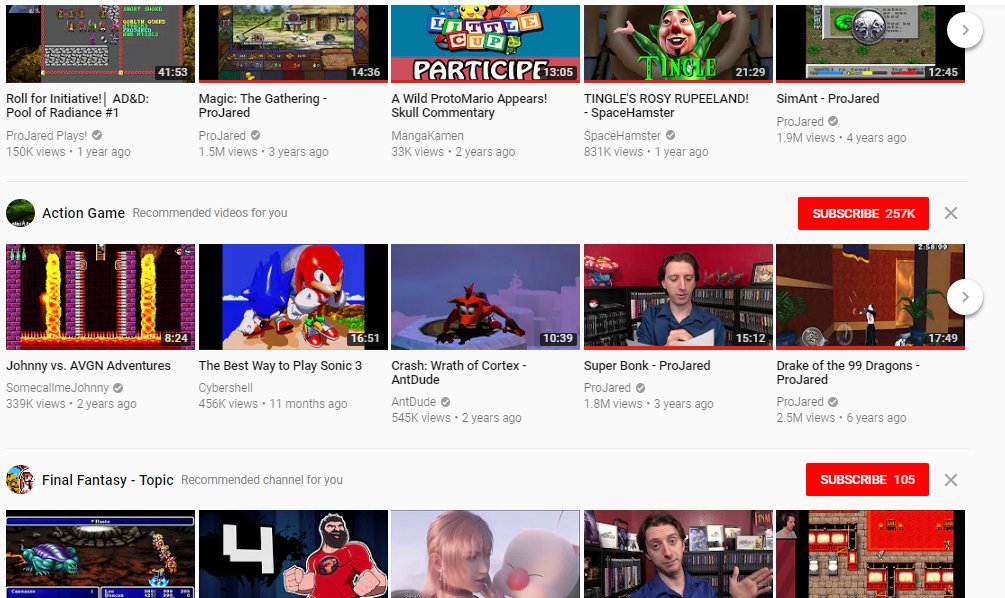Click '33K views • 2 years ago' text
The height and width of the screenshot is (598, 1005).
(x=453, y=152)
